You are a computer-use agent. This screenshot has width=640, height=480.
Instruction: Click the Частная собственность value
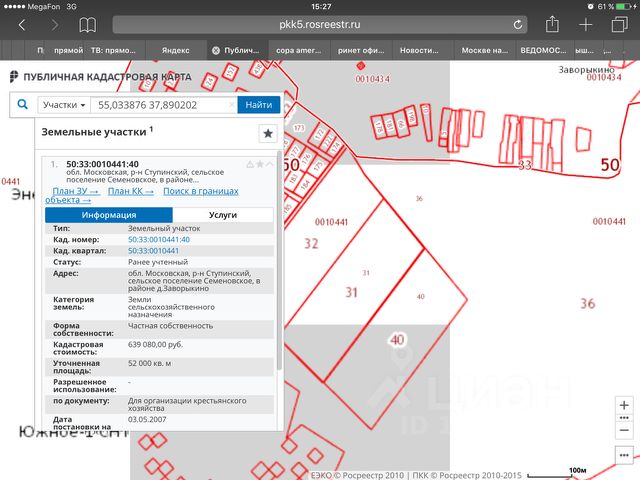tap(171, 326)
